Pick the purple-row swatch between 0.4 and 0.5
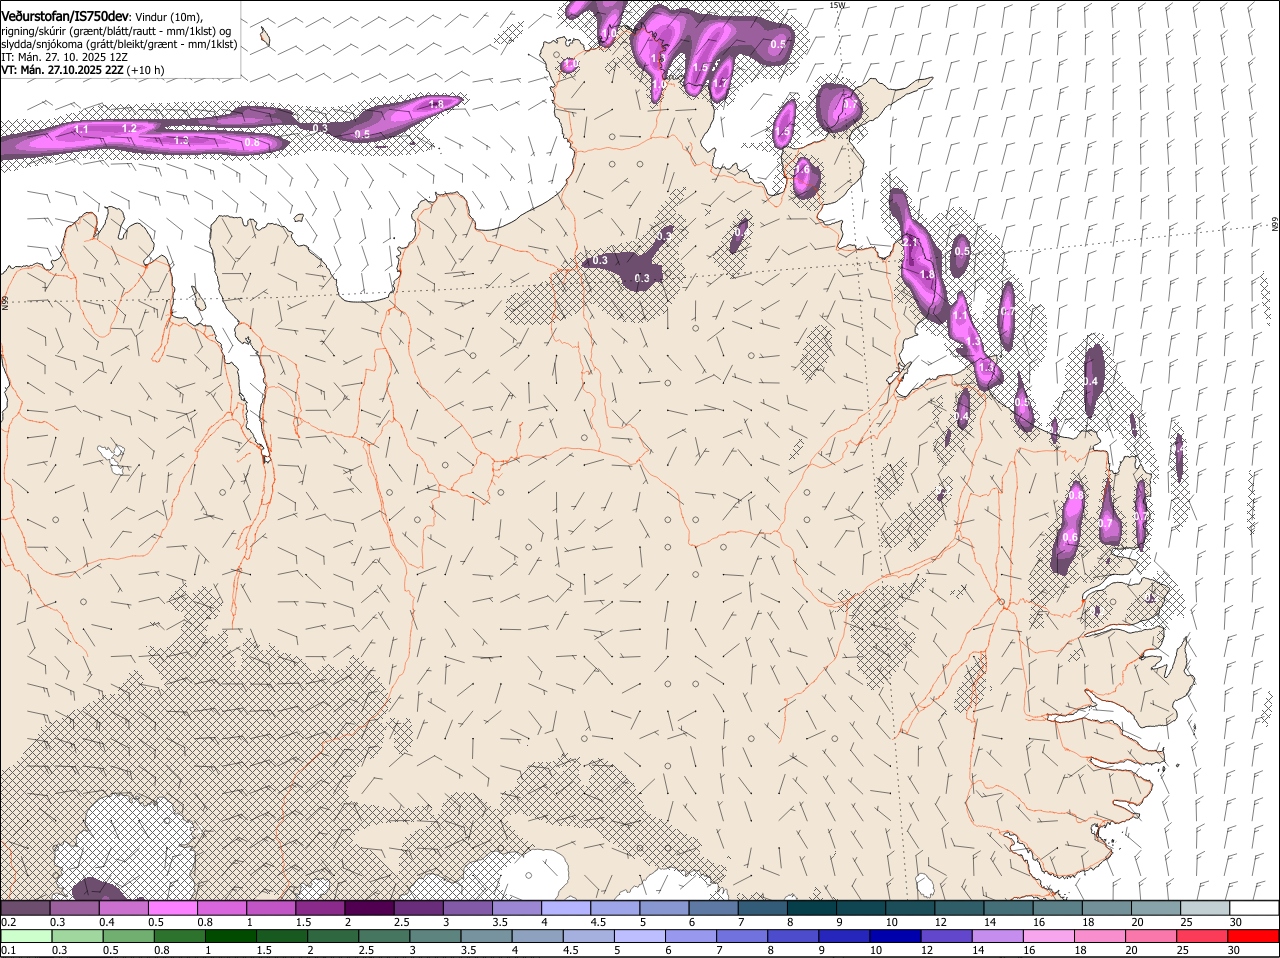Screen dimensions: 1280x958 pyautogui.click(x=124, y=907)
